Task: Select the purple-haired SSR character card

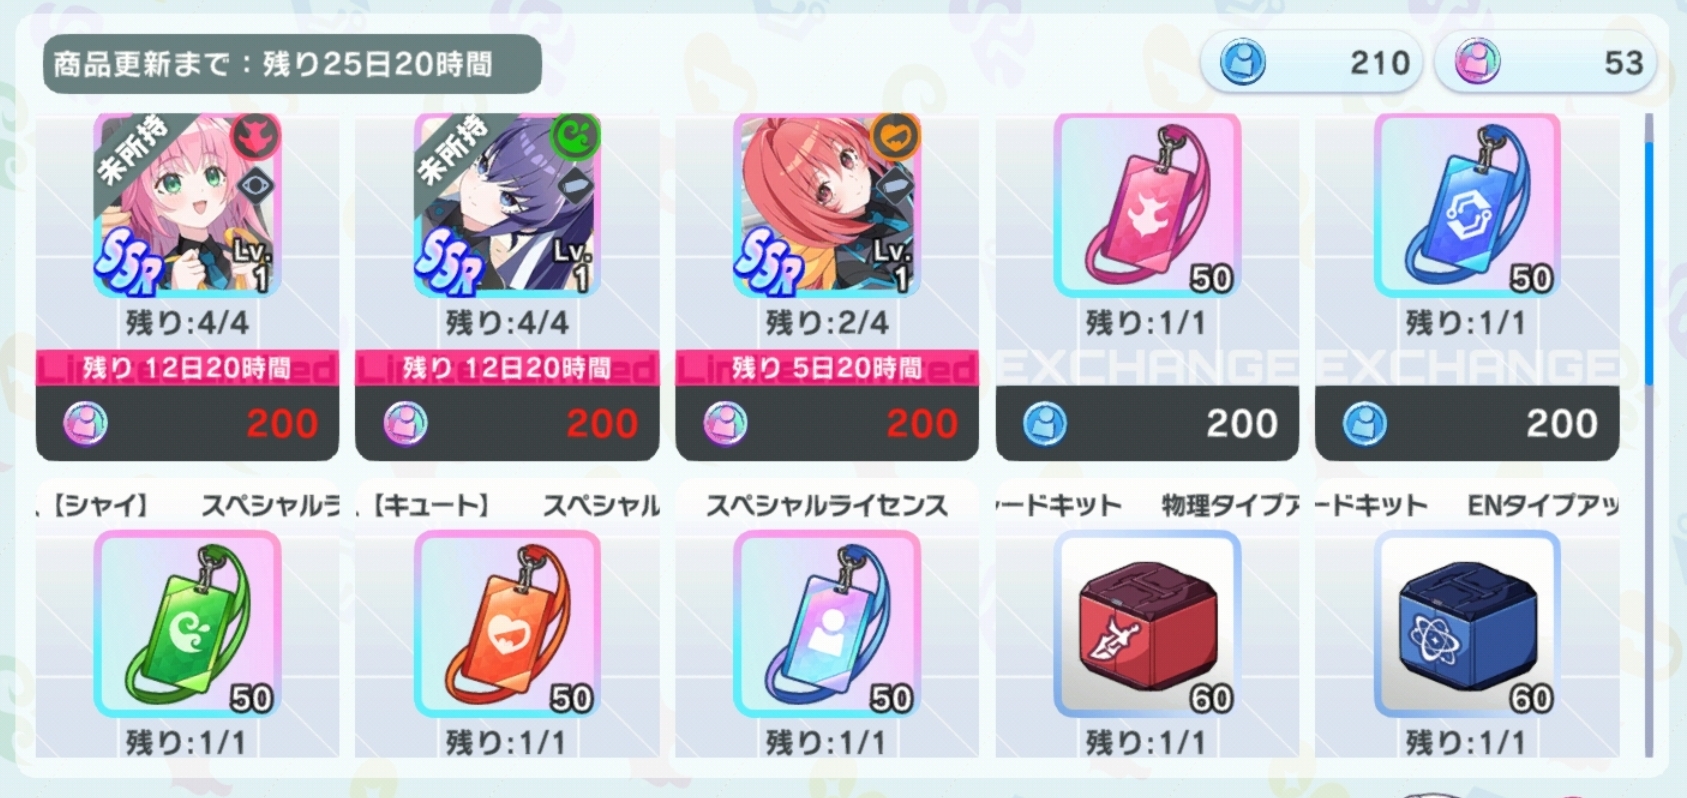Action: (507, 205)
